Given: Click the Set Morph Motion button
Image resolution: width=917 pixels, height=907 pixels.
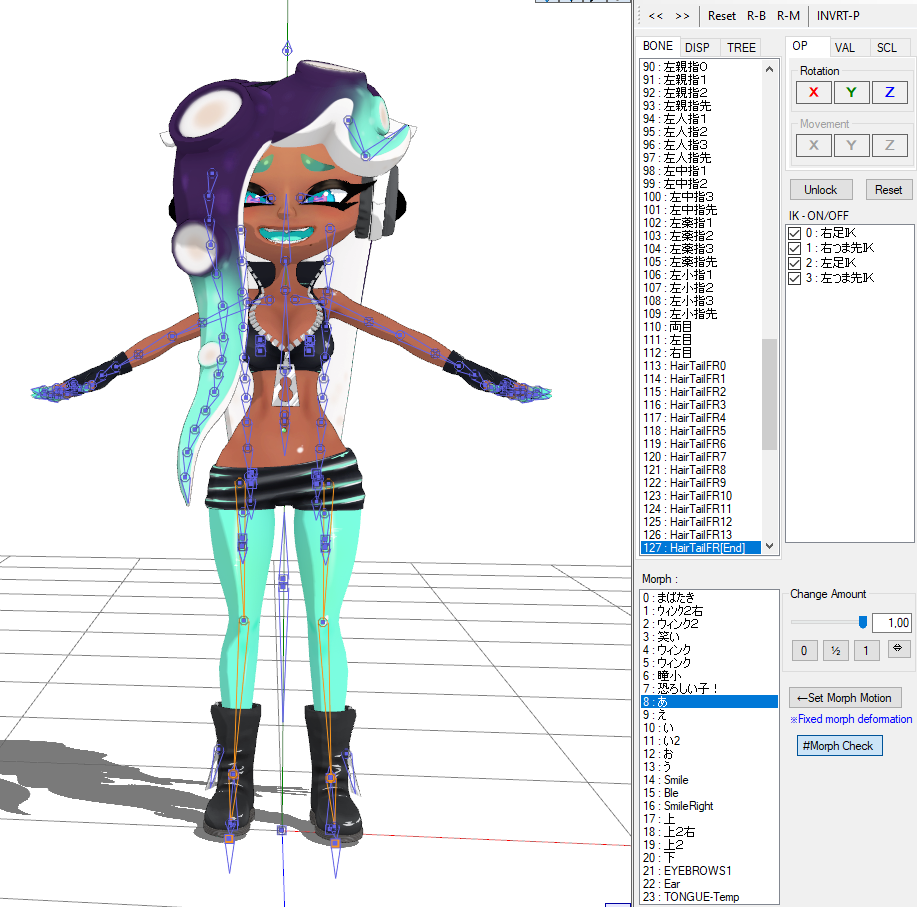Looking at the screenshot, I should [x=845, y=698].
